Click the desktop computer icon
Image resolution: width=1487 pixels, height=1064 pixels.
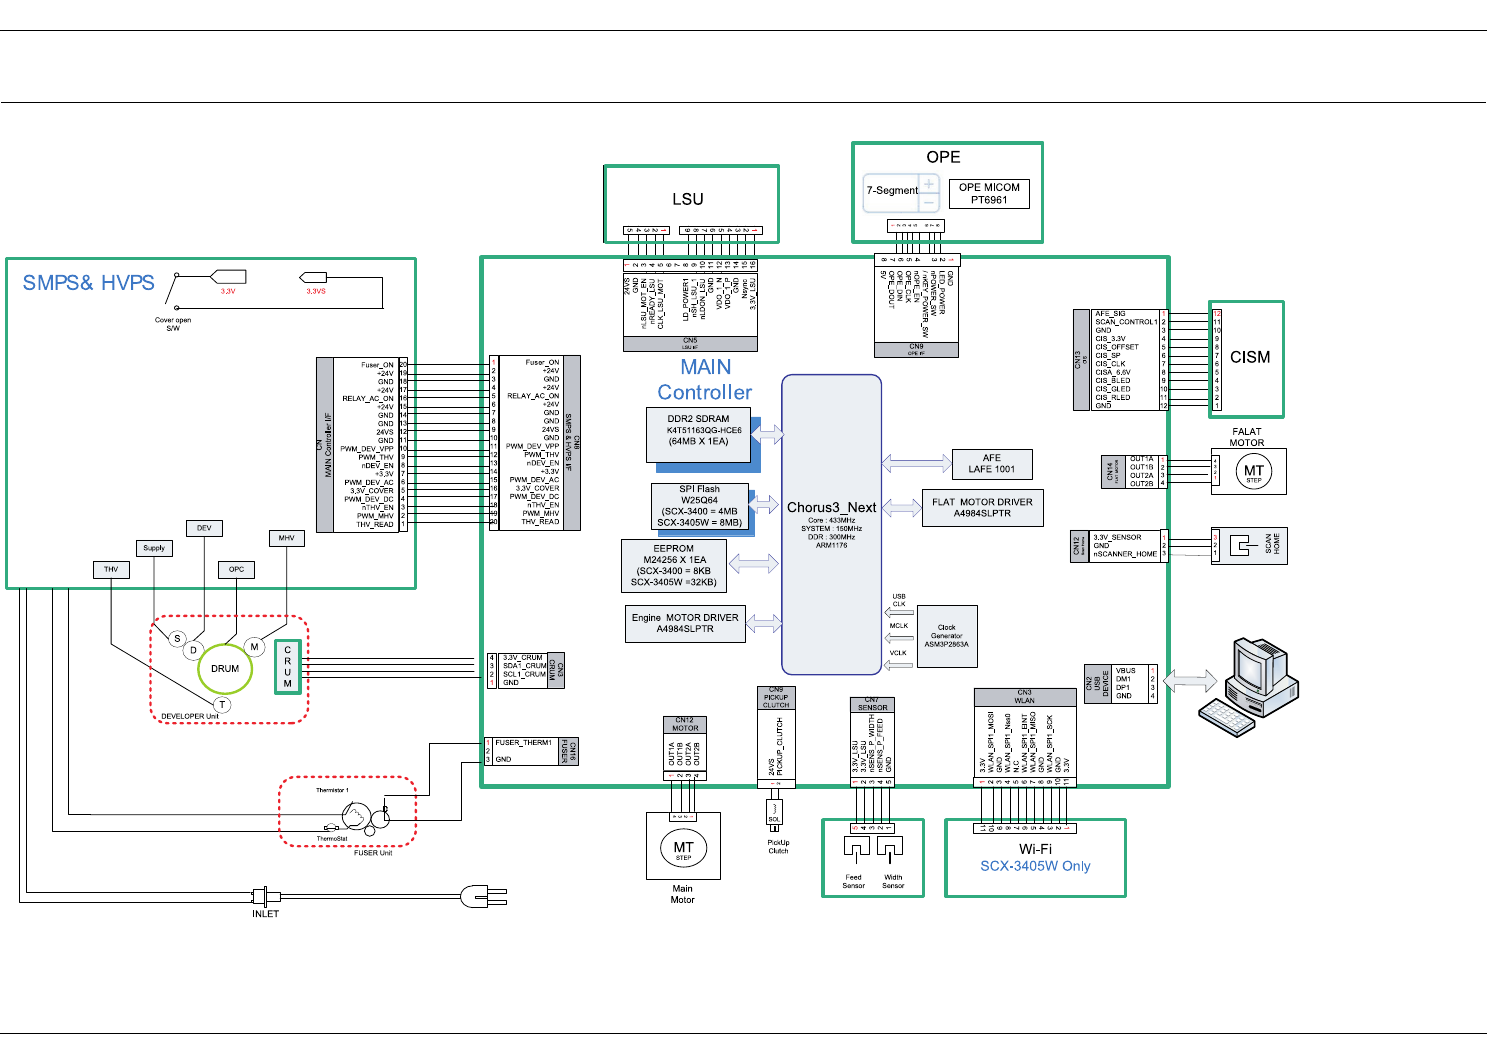1248,687
